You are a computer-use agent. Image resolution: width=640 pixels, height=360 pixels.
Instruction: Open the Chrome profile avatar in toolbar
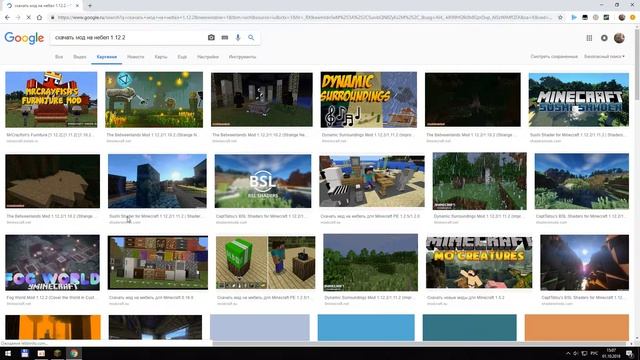(622, 18)
